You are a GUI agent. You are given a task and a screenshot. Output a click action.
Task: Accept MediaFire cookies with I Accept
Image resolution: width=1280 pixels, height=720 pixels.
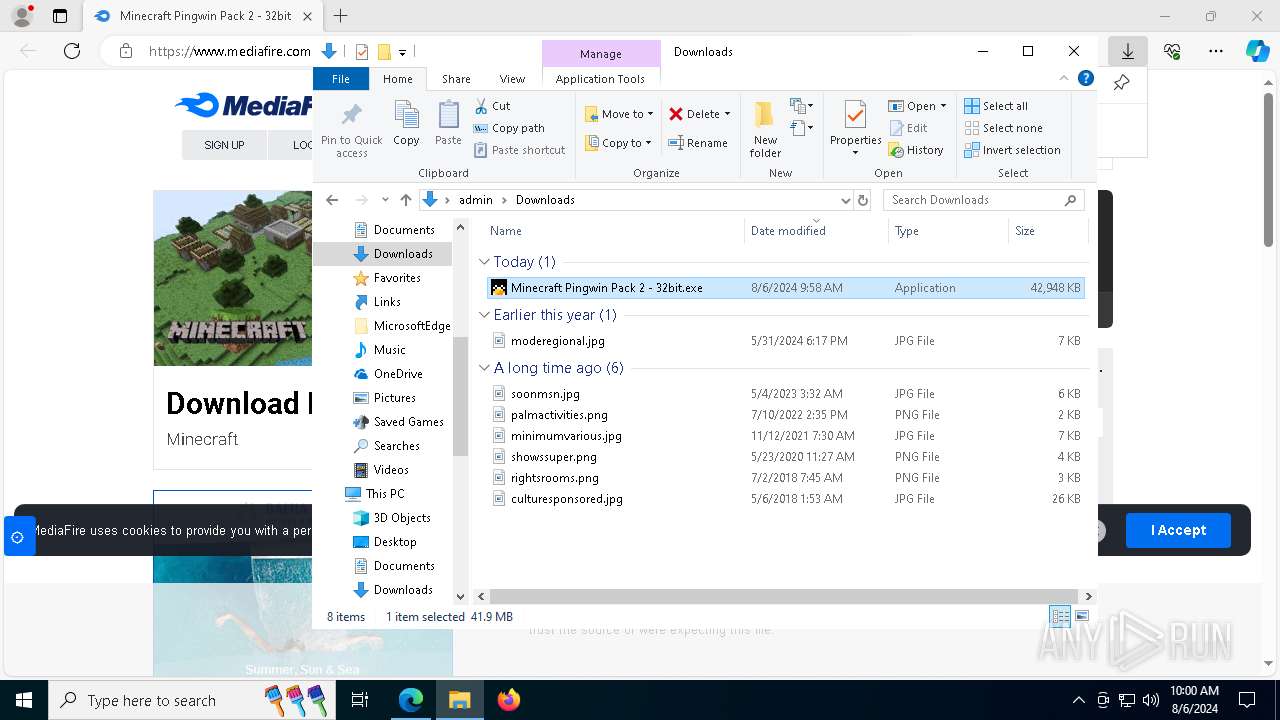click(x=1178, y=530)
